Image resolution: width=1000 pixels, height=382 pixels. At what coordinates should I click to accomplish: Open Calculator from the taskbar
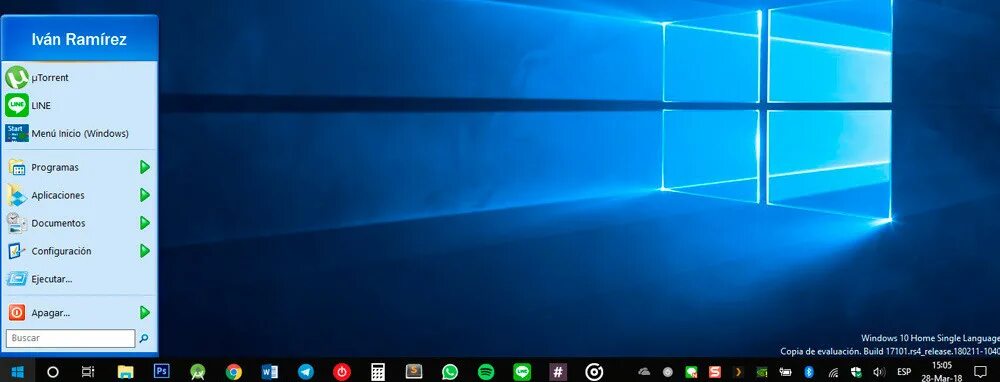click(x=378, y=372)
